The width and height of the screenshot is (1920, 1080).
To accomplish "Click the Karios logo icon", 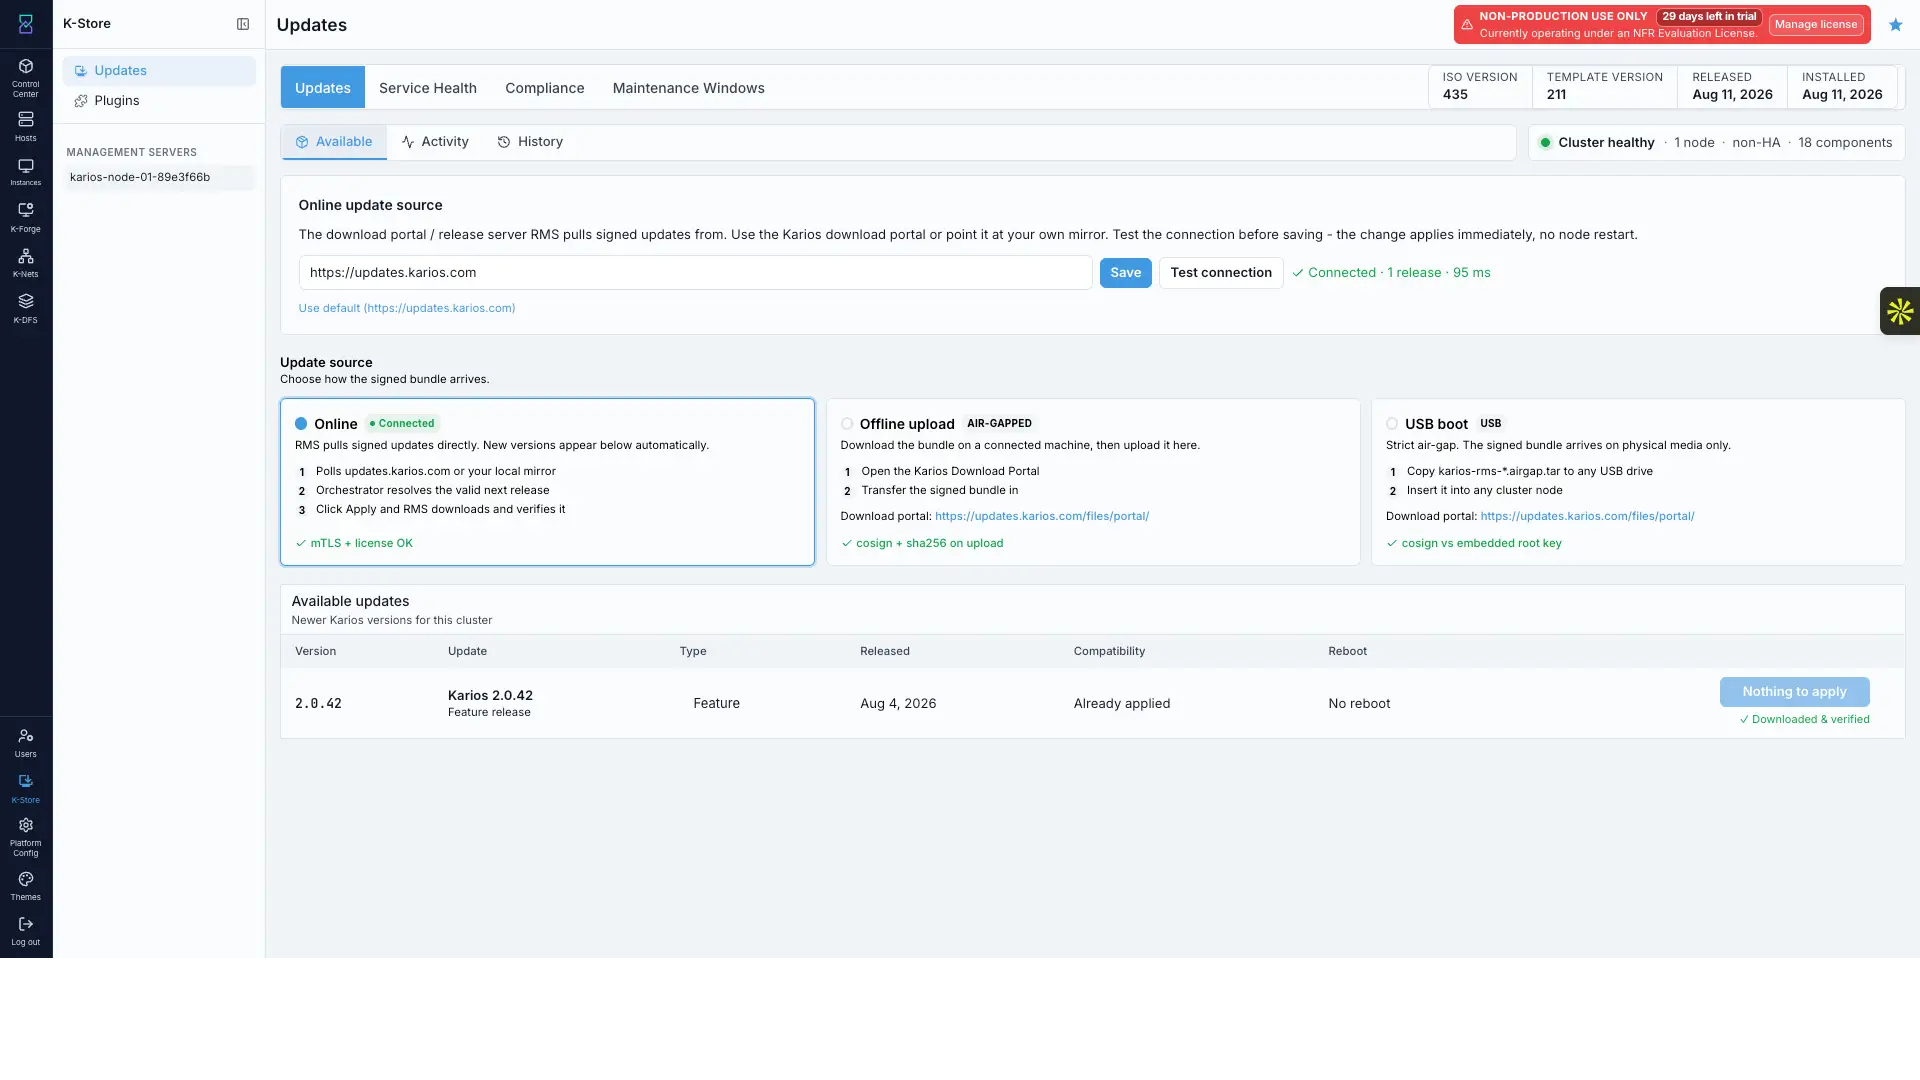I will click(x=26, y=24).
